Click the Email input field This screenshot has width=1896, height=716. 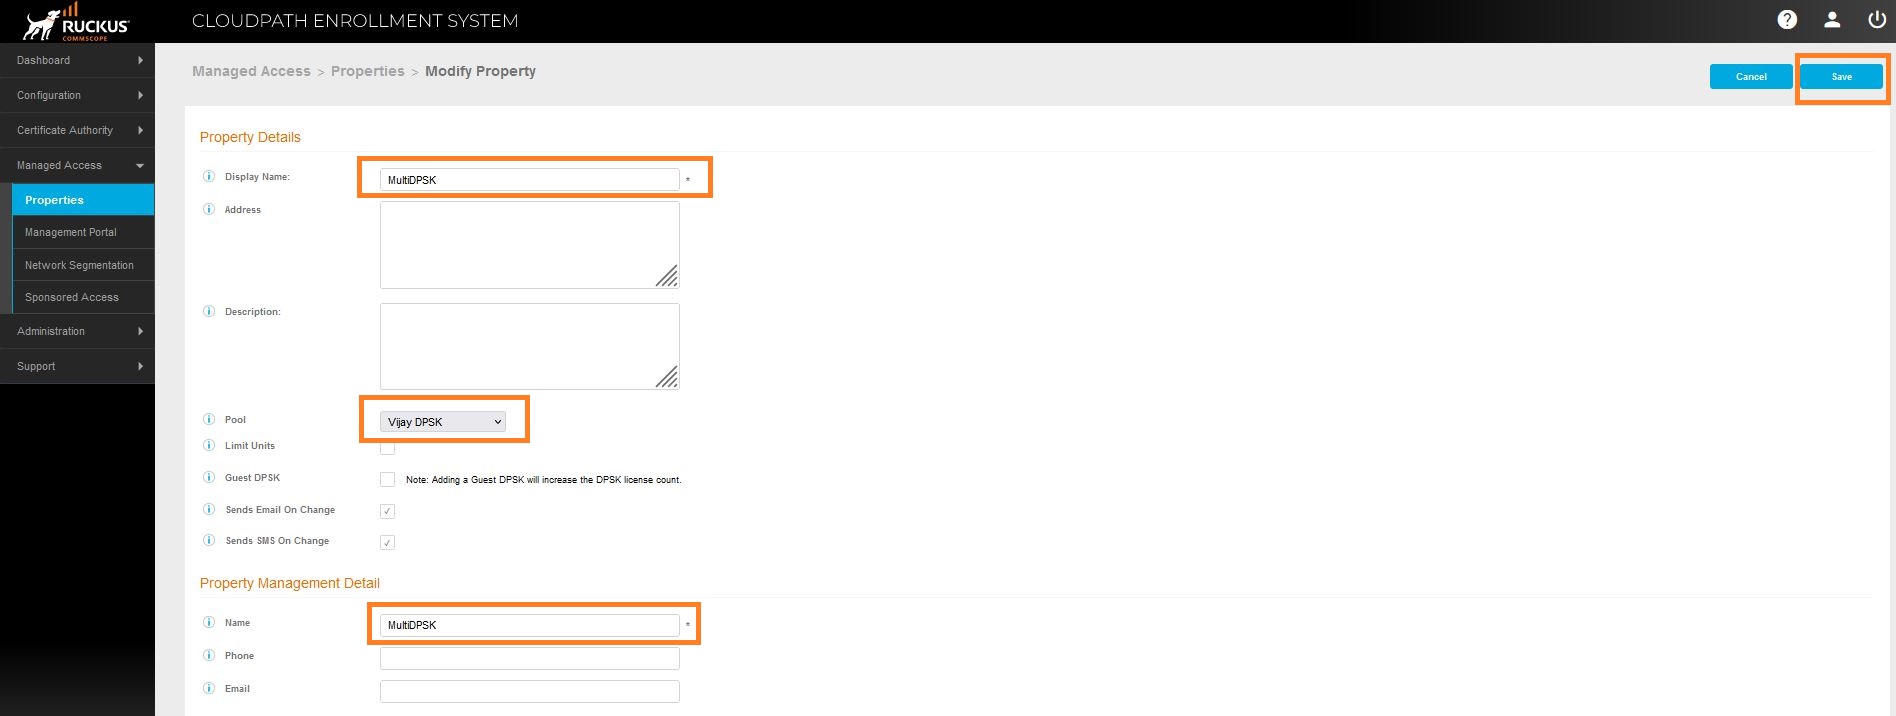point(530,691)
